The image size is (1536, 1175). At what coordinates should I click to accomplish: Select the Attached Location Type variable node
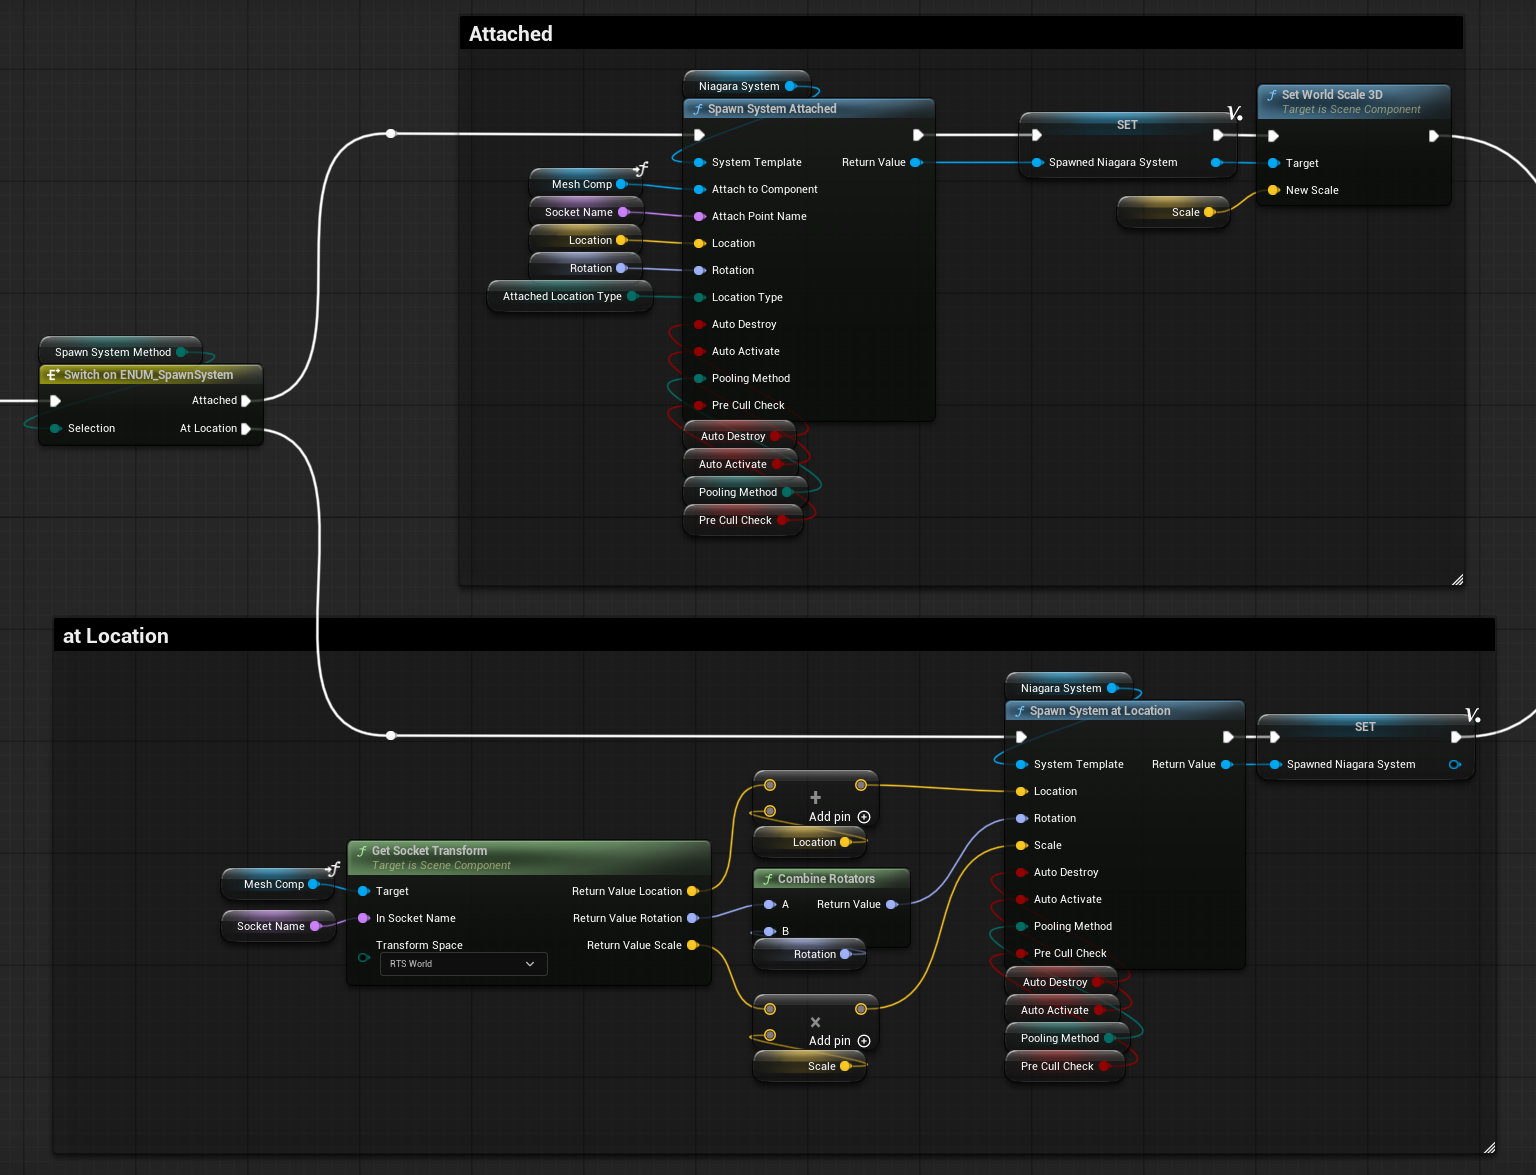[x=562, y=297]
